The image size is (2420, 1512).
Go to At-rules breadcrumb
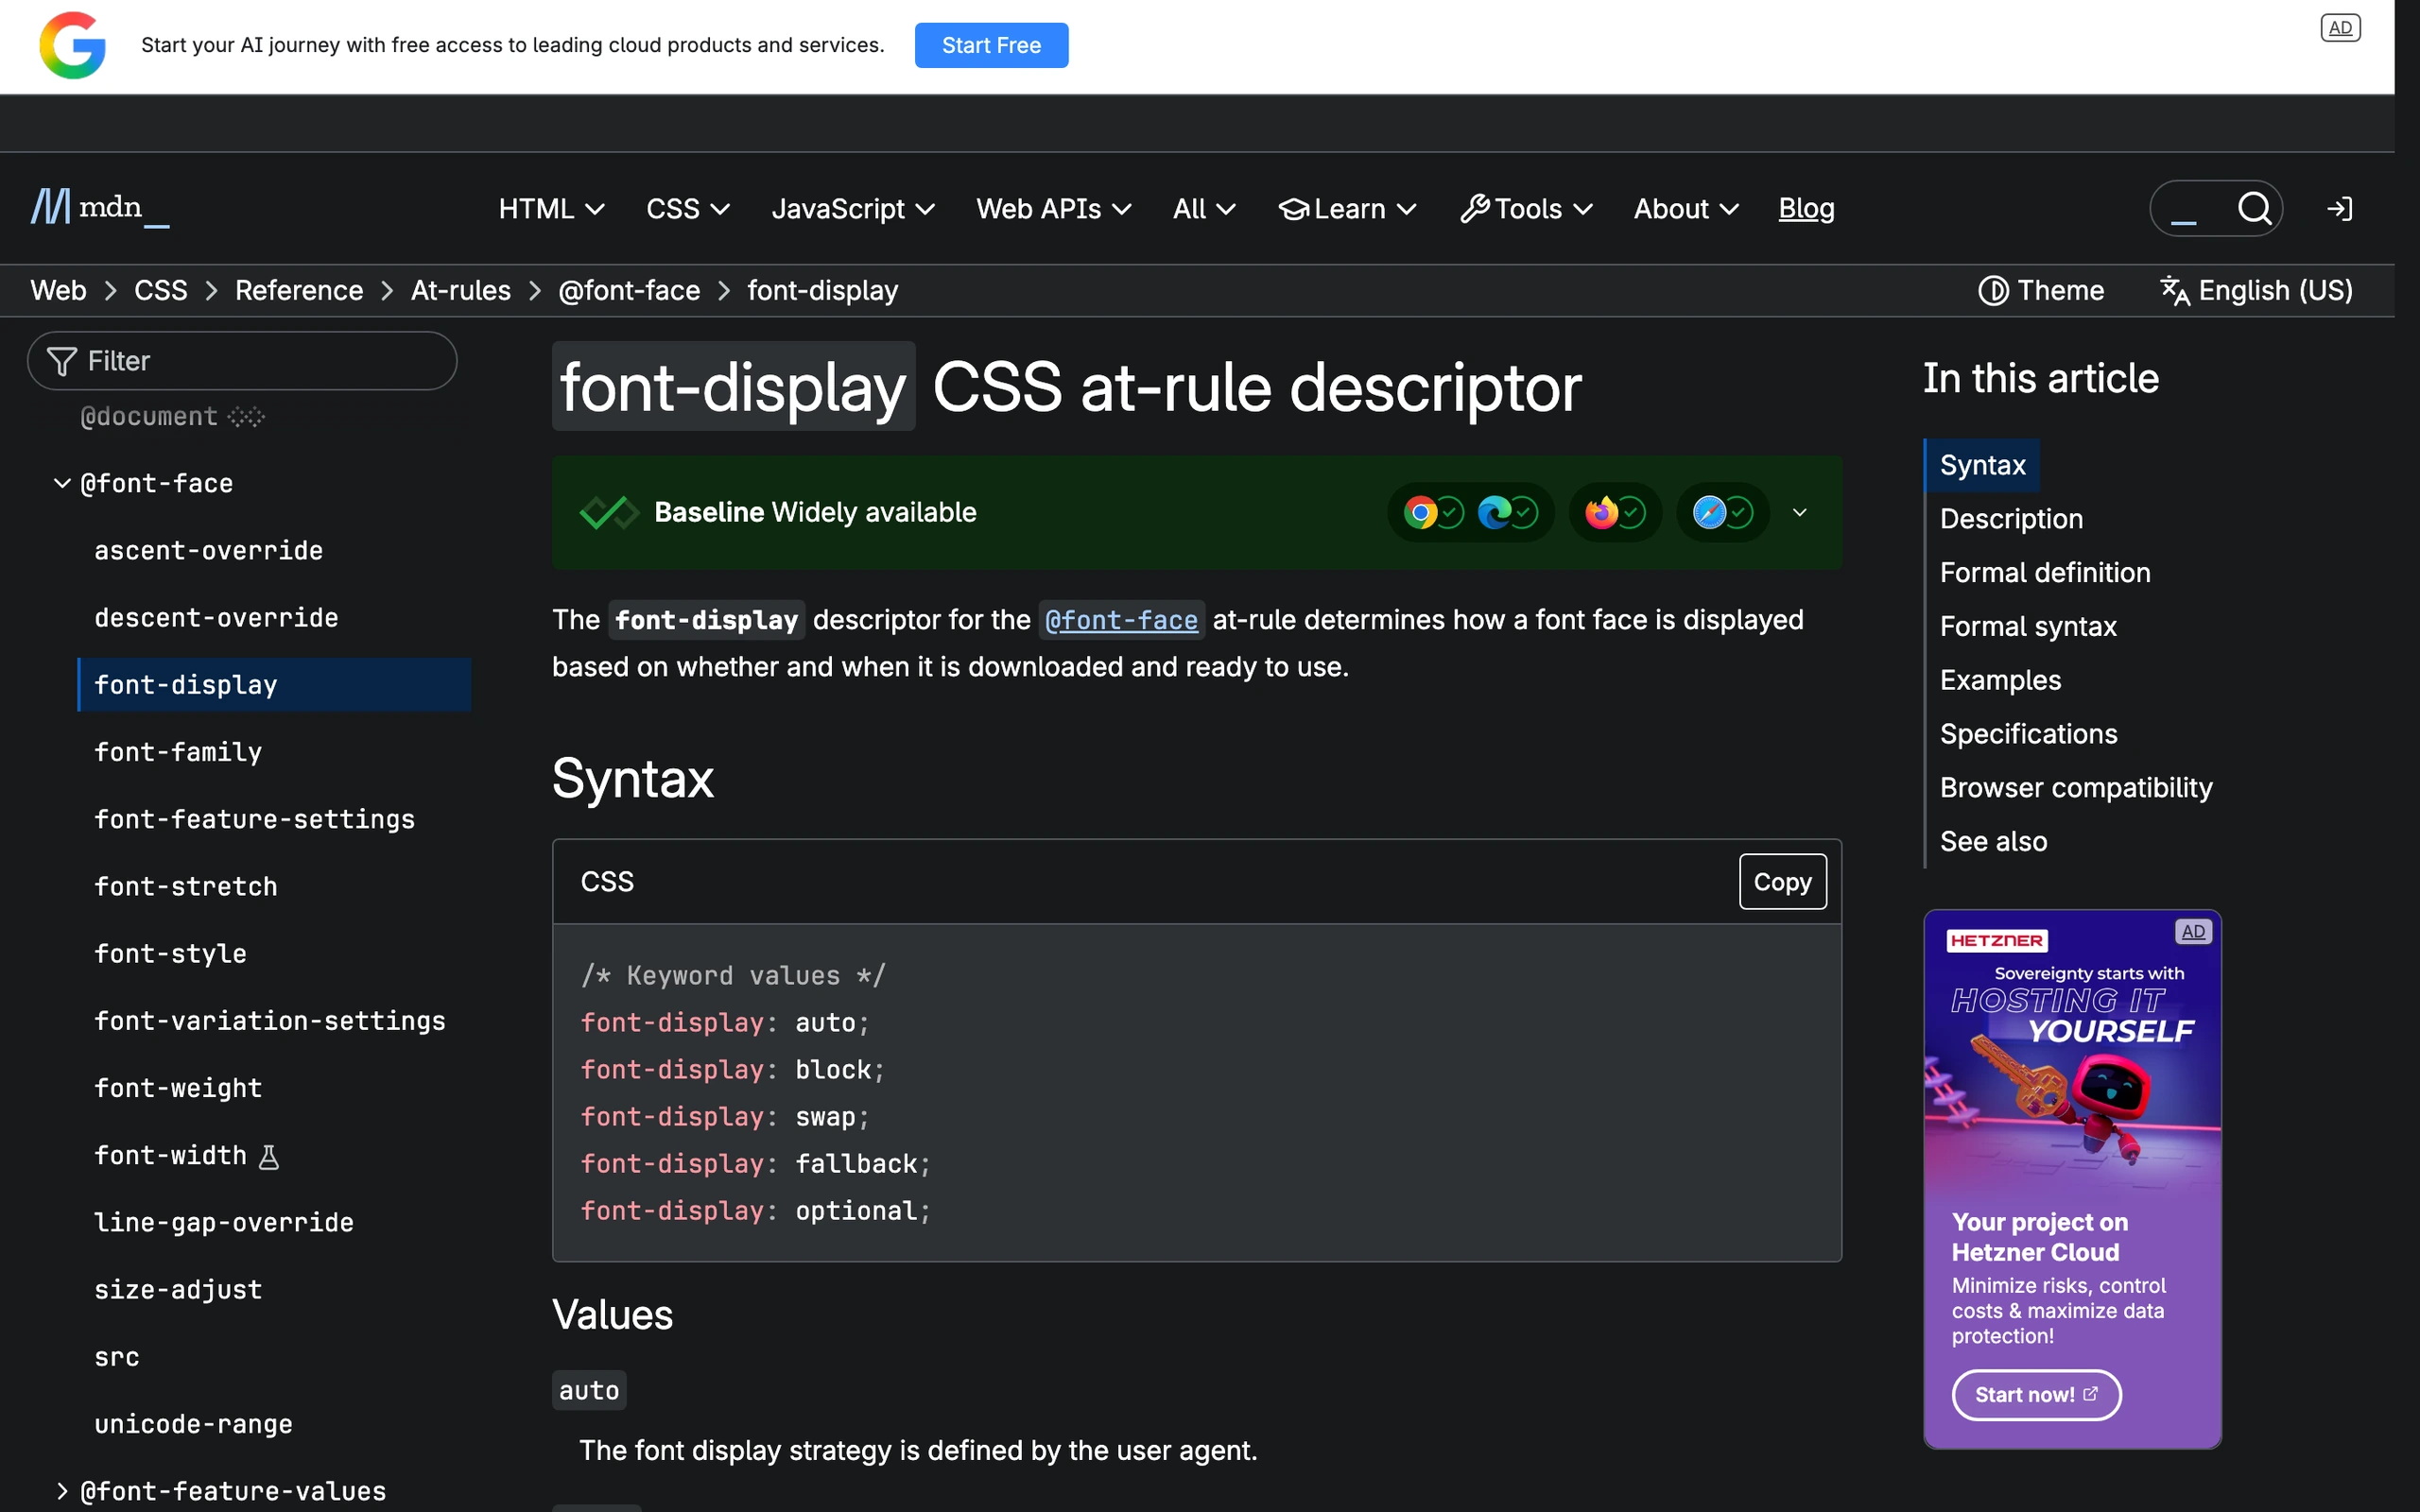click(x=461, y=290)
